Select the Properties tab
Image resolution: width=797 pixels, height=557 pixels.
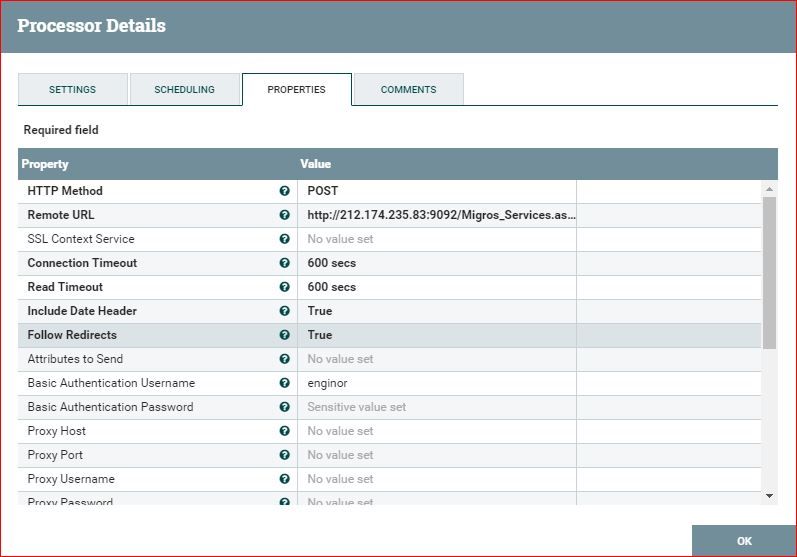click(297, 89)
